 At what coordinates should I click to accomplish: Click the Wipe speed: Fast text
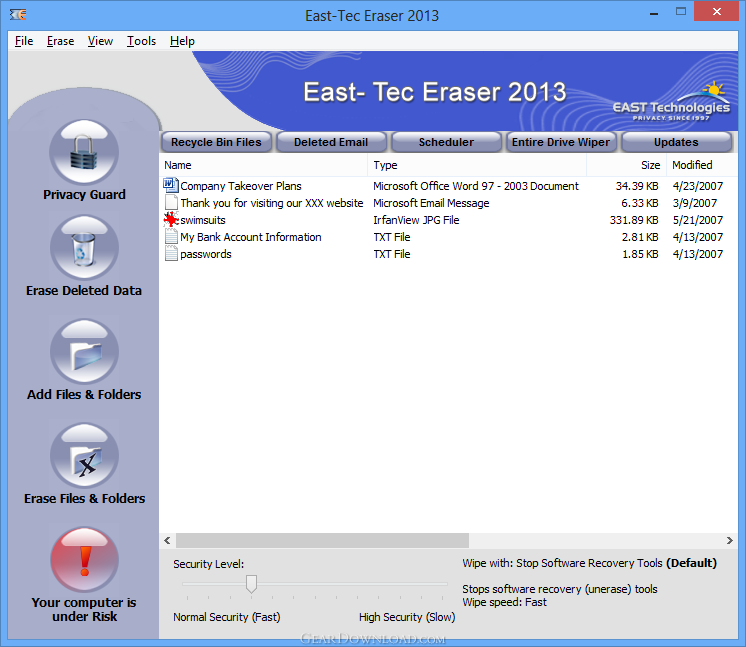pyautogui.click(x=504, y=602)
